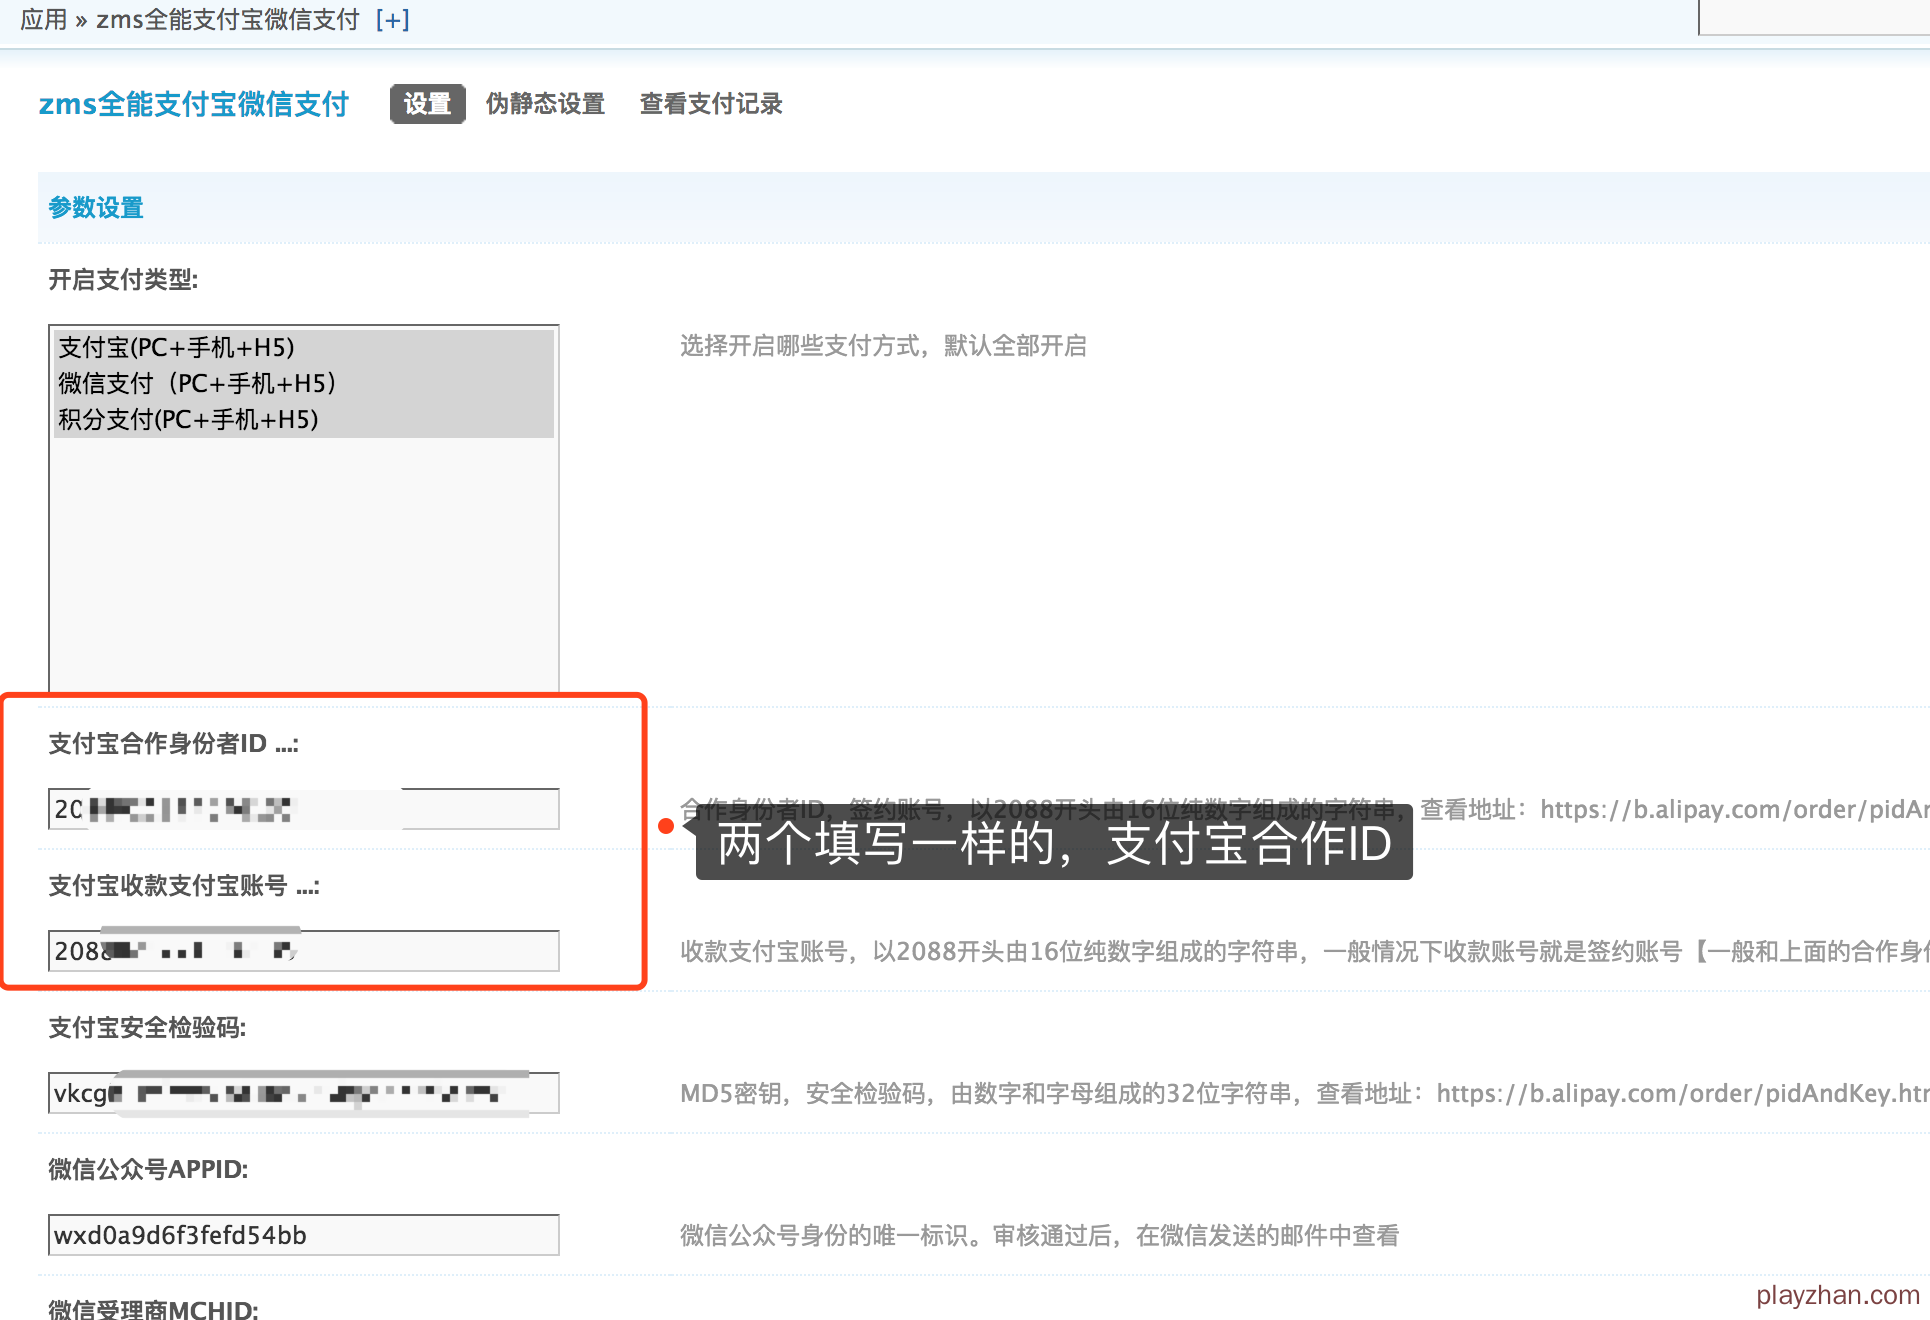The height and width of the screenshot is (1320, 1930).
Task: Select 积分支付(PC+手机+H5) list option
Action: pos(188,420)
